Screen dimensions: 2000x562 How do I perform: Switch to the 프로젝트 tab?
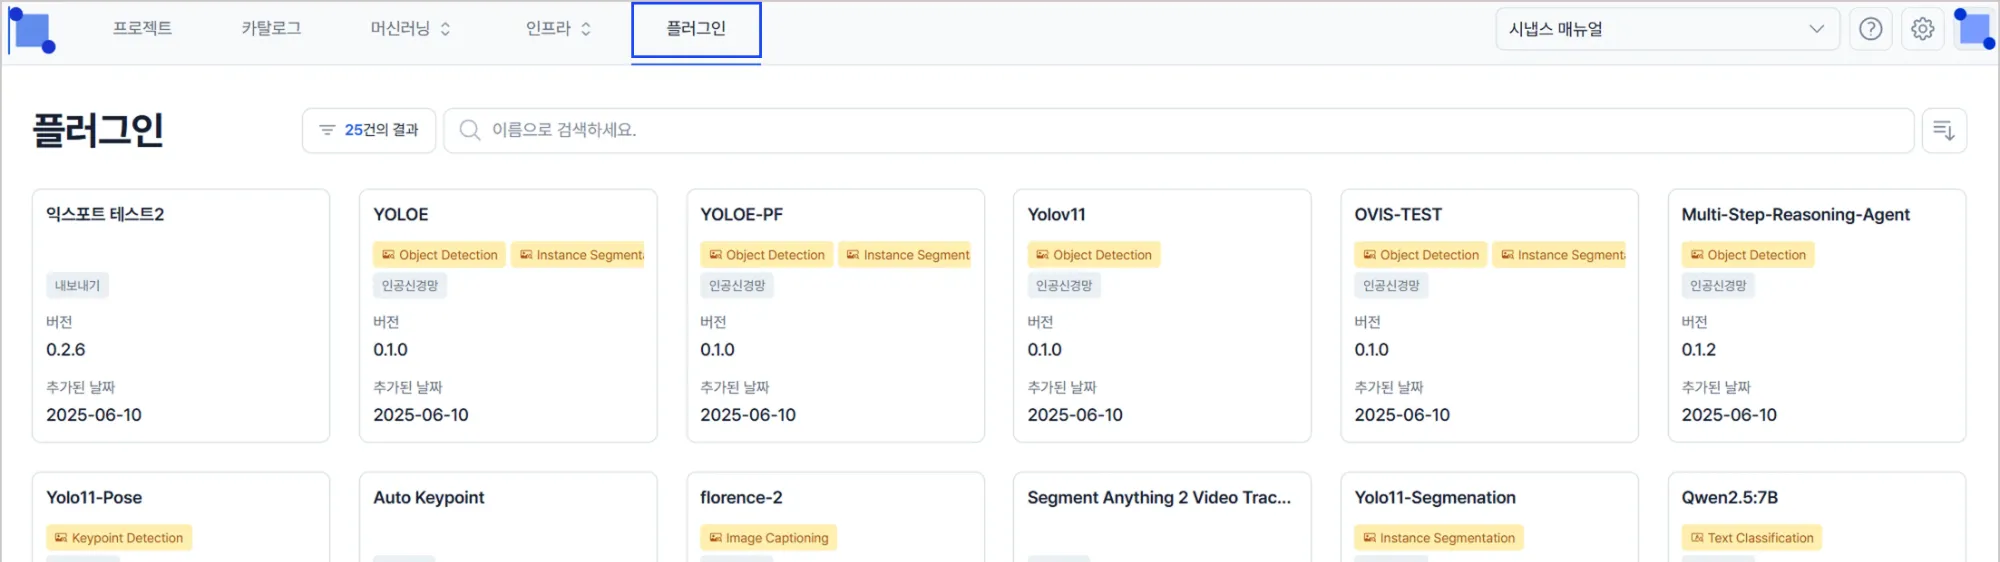(142, 29)
